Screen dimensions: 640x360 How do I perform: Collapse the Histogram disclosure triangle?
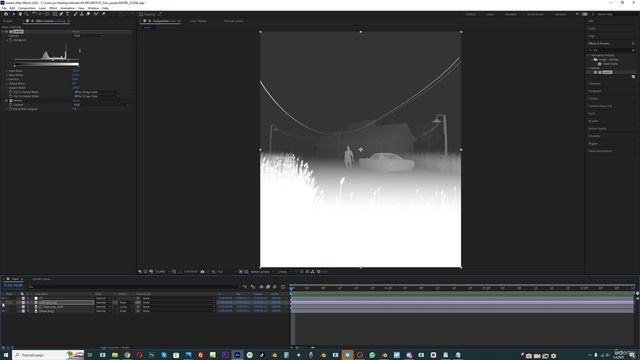7,40
